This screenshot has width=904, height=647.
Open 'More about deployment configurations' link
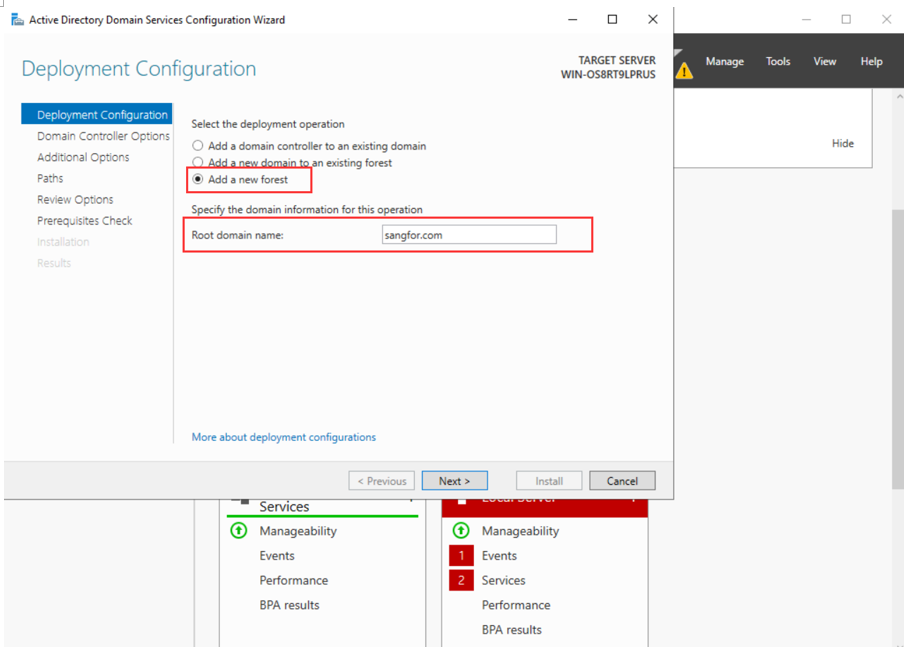click(284, 437)
